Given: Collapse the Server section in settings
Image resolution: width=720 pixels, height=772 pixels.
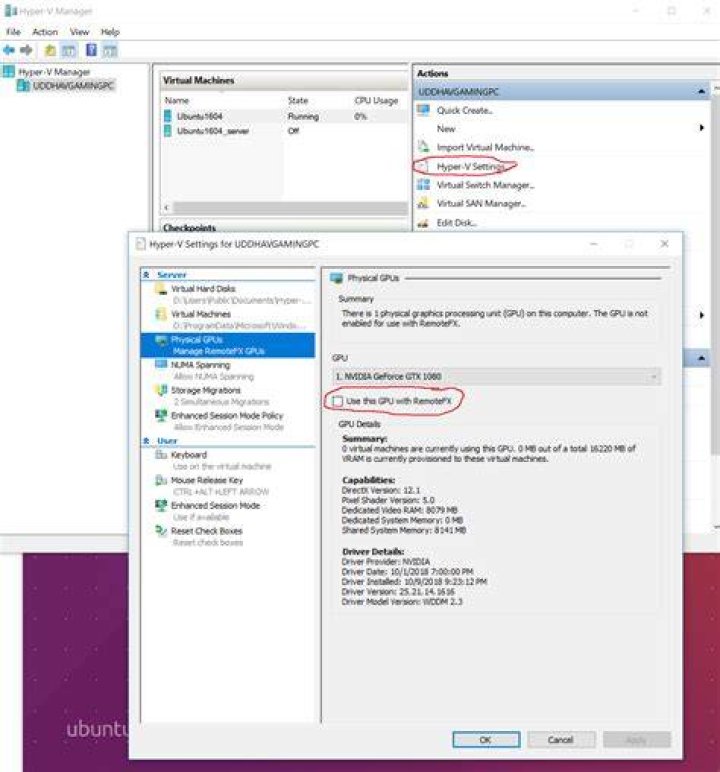Looking at the screenshot, I should (146, 275).
